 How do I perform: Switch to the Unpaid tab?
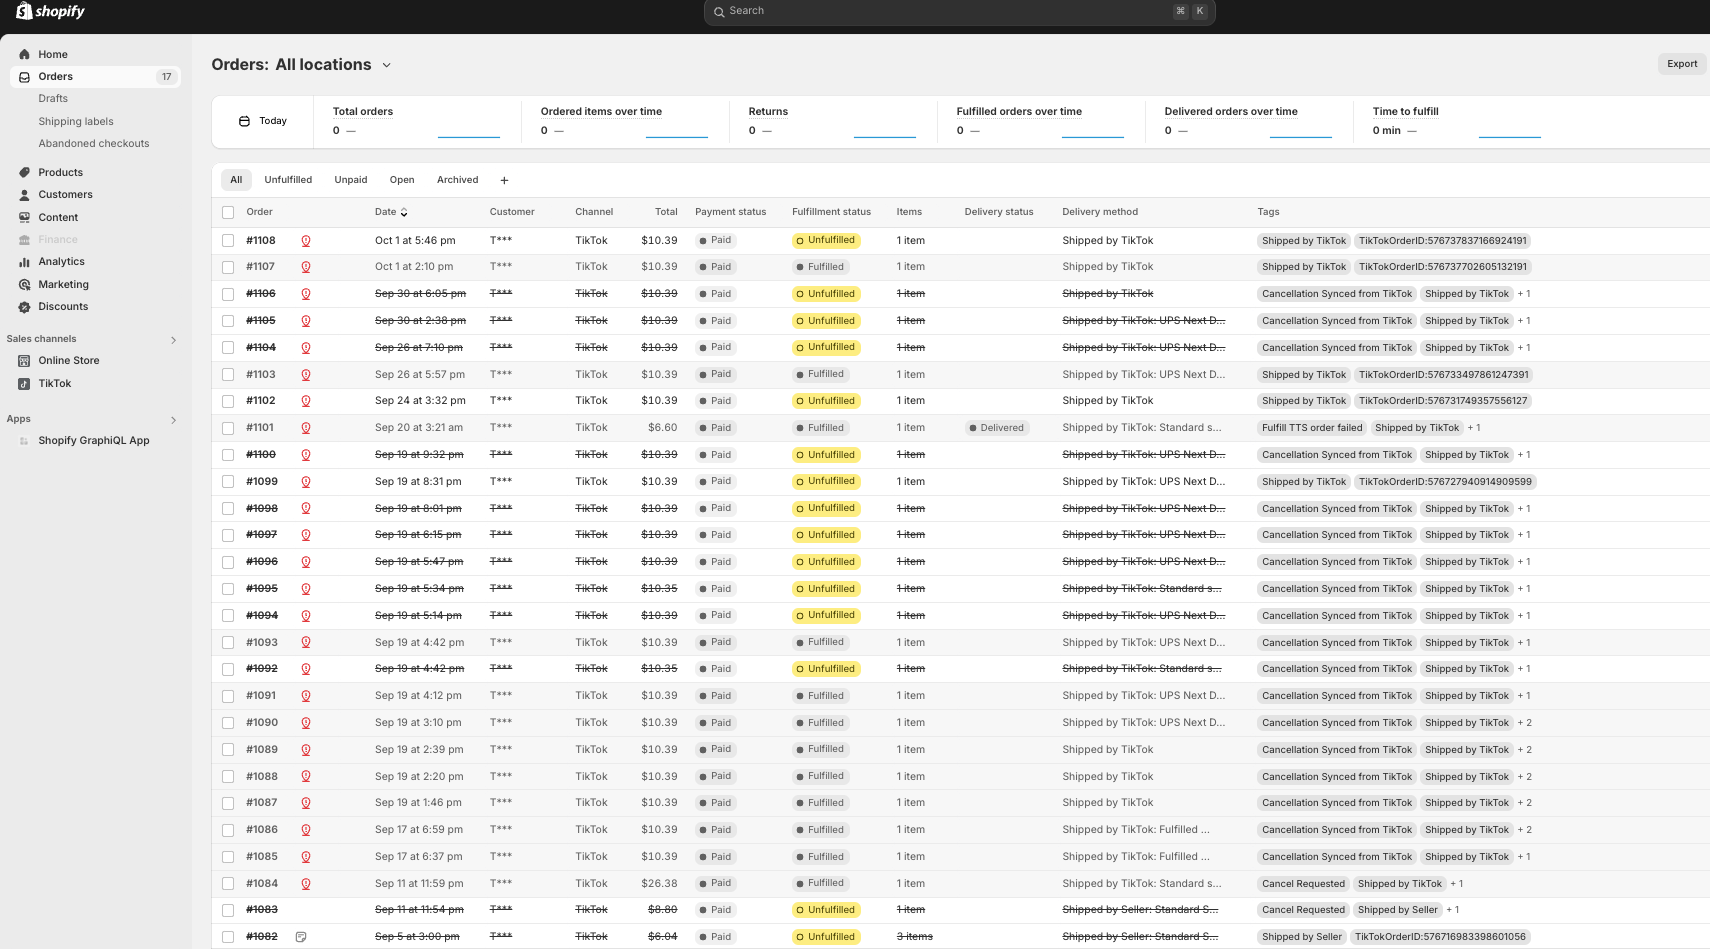click(351, 180)
